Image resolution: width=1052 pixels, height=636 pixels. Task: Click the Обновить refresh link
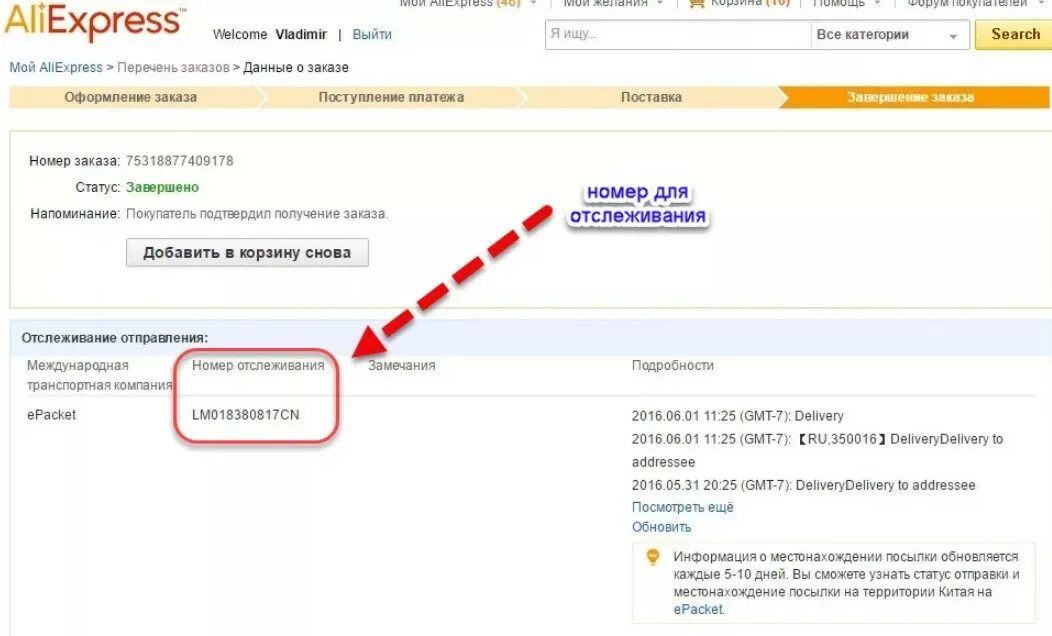point(662,527)
